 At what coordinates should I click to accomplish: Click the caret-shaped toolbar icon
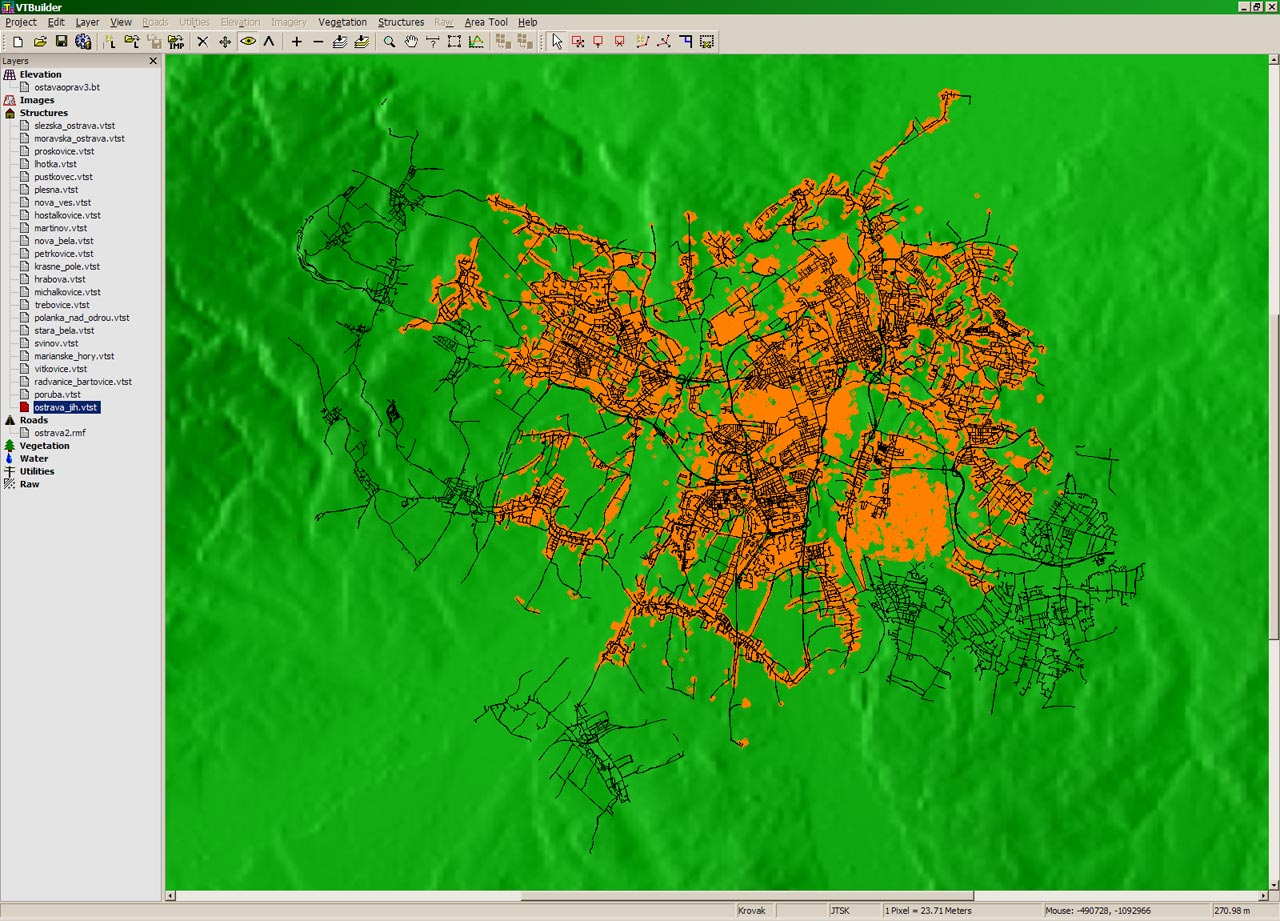269,42
